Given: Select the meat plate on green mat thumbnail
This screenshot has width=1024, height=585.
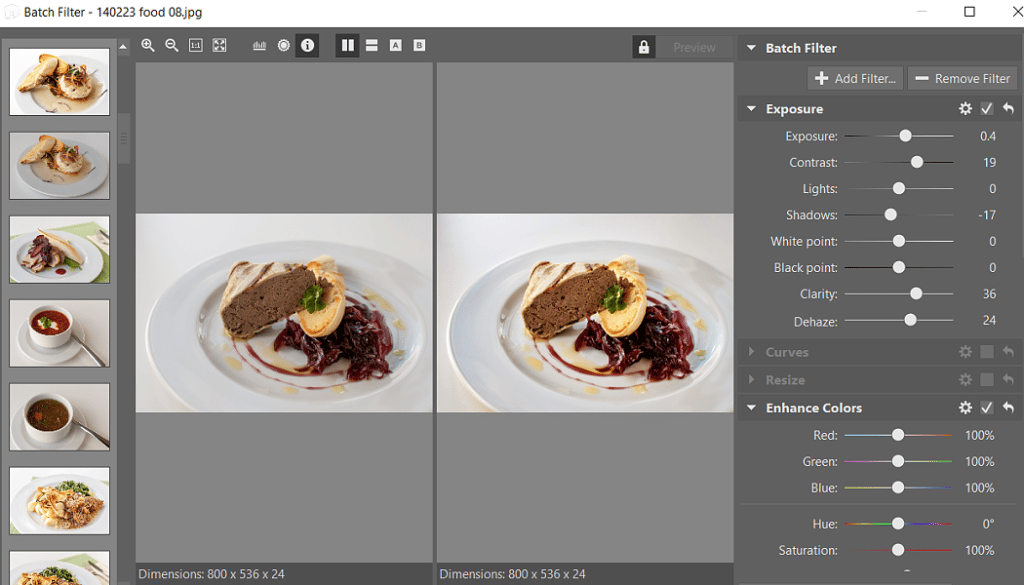Looking at the screenshot, I should [59, 249].
